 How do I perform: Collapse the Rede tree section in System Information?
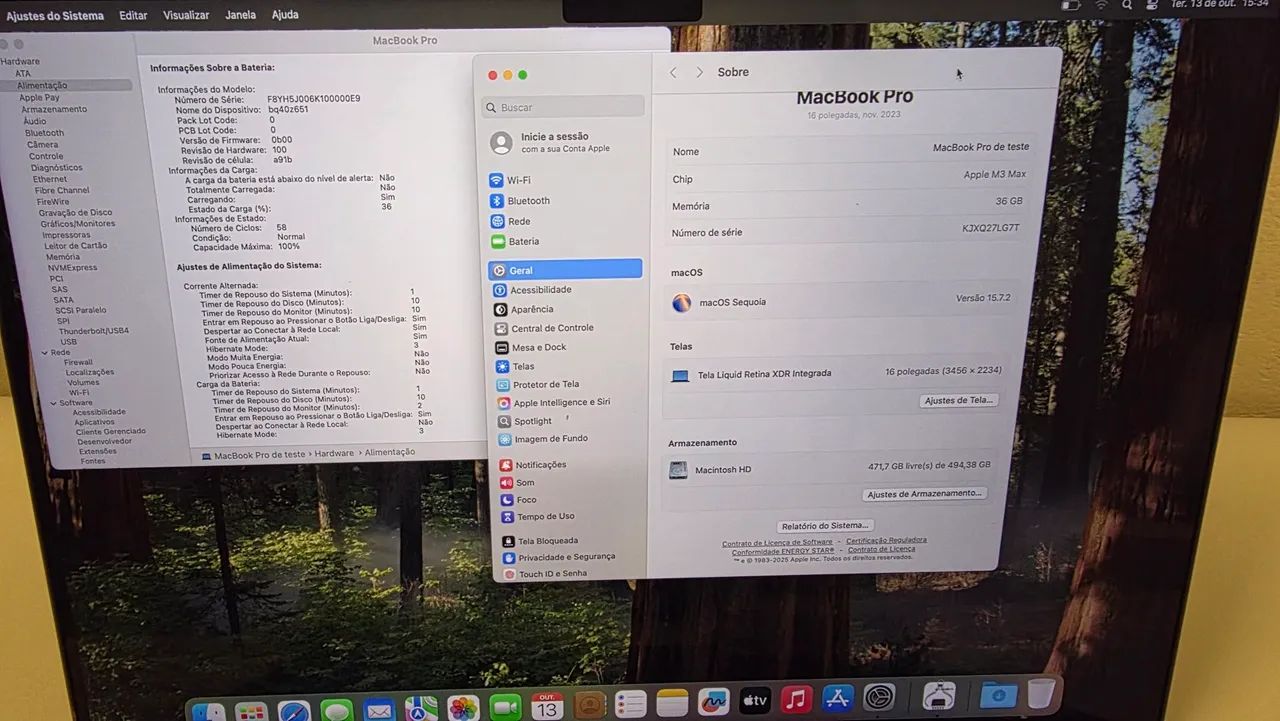pos(45,352)
